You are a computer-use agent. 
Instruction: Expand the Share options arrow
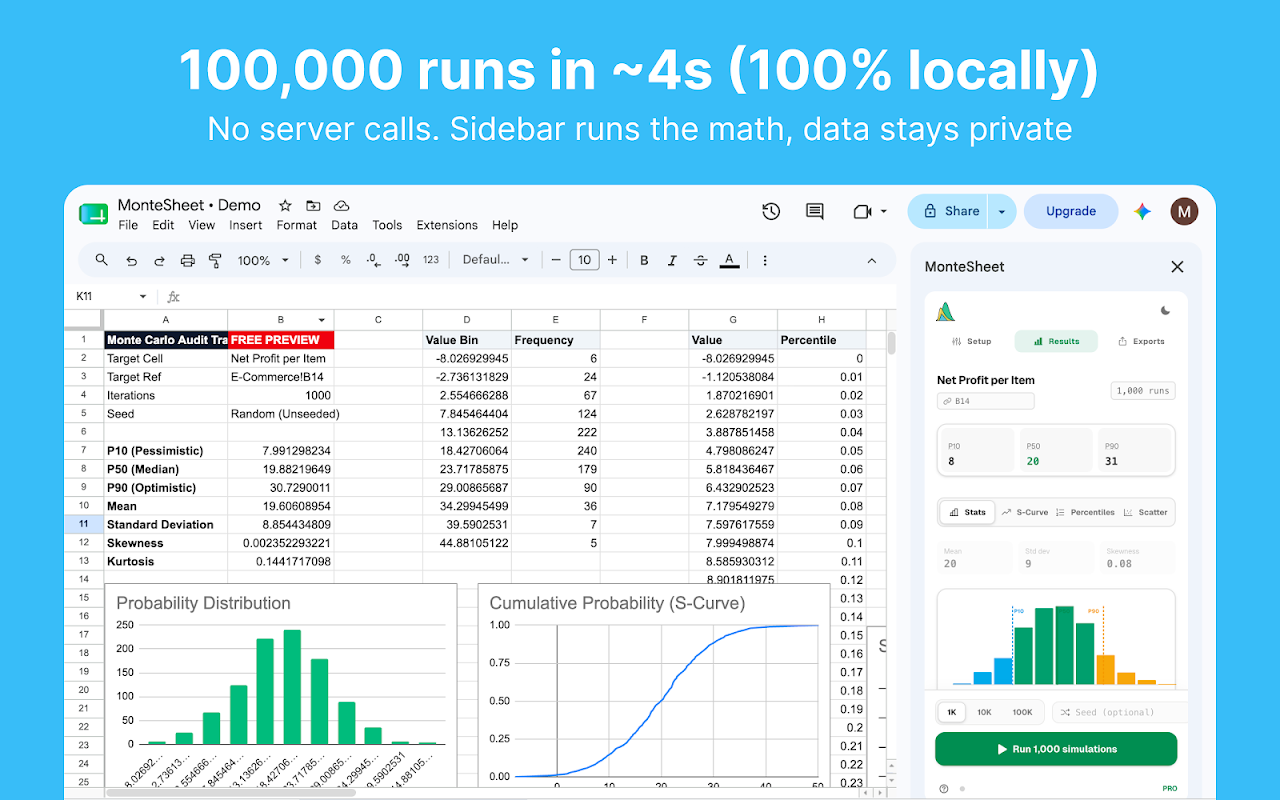click(1002, 211)
